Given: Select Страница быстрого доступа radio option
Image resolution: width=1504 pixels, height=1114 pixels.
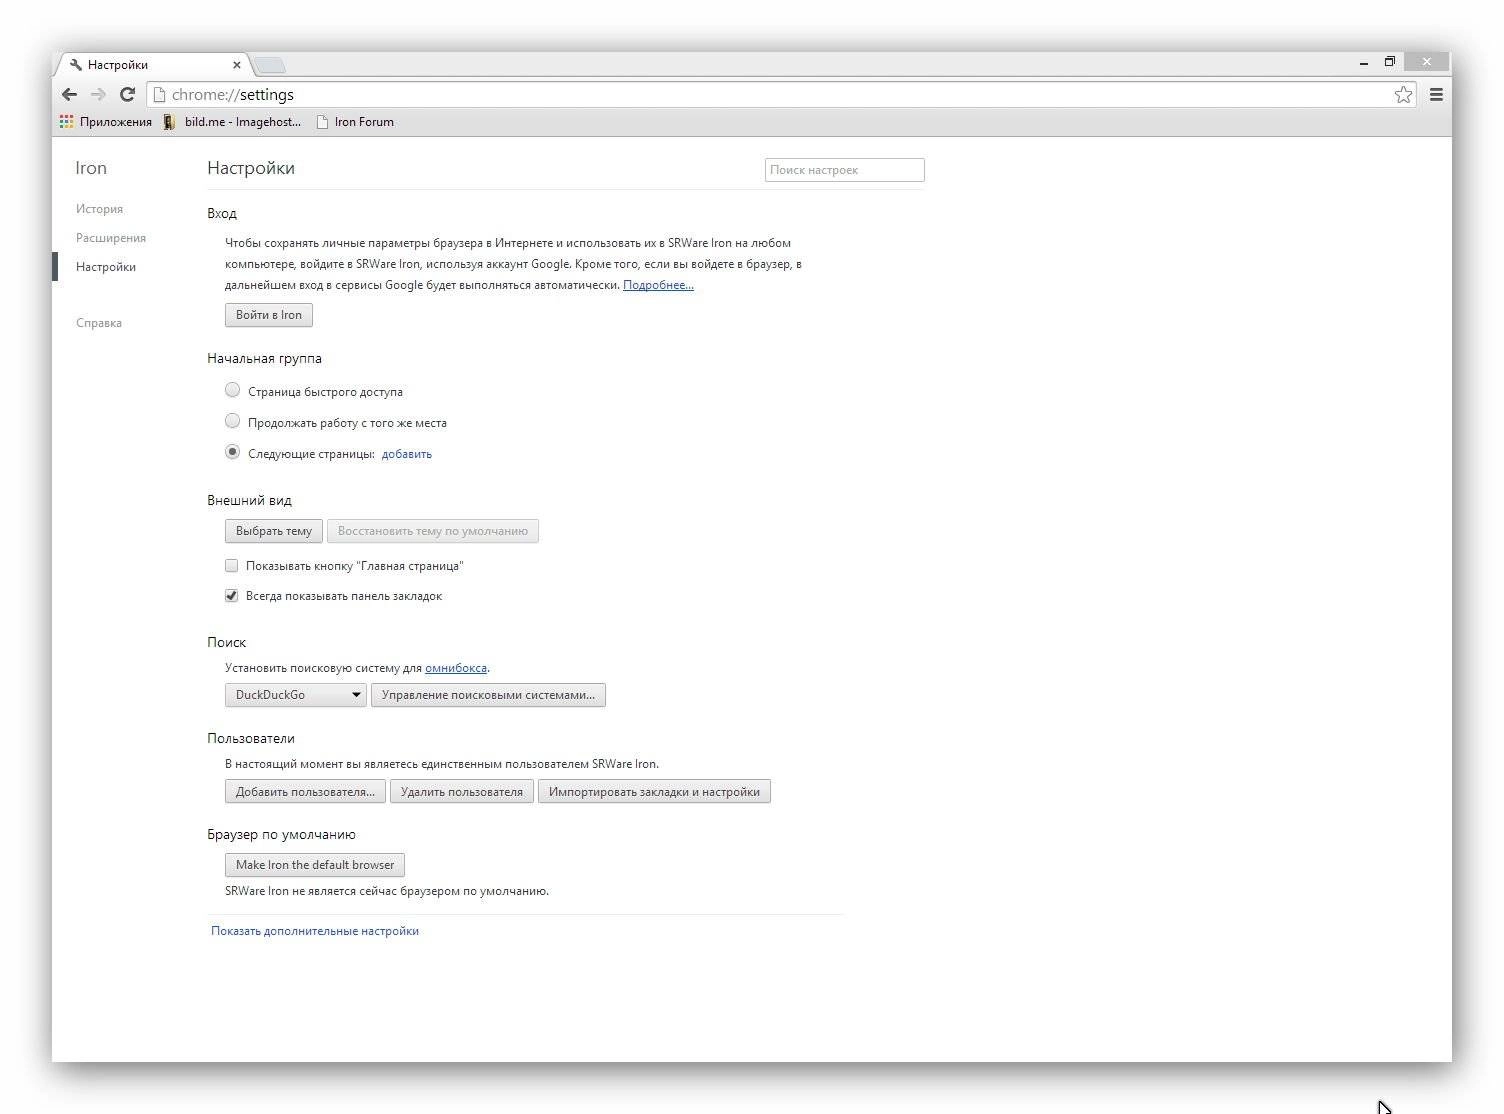Looking at the screenshot, I should (x=232, y=390).
